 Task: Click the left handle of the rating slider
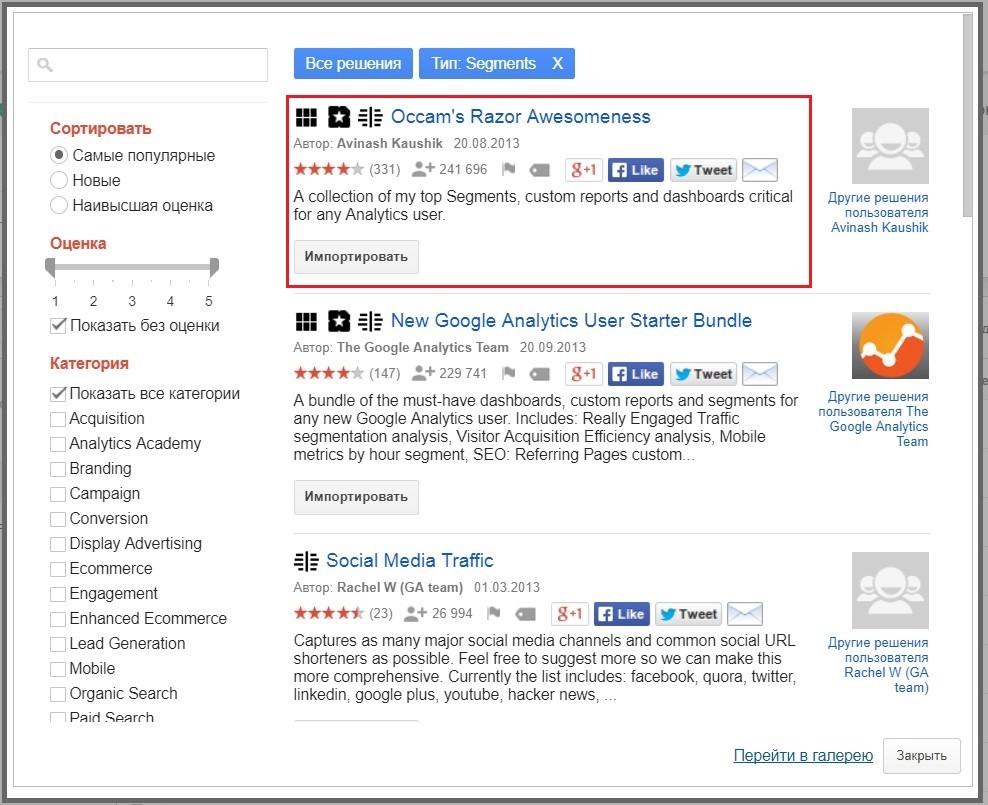50,267
